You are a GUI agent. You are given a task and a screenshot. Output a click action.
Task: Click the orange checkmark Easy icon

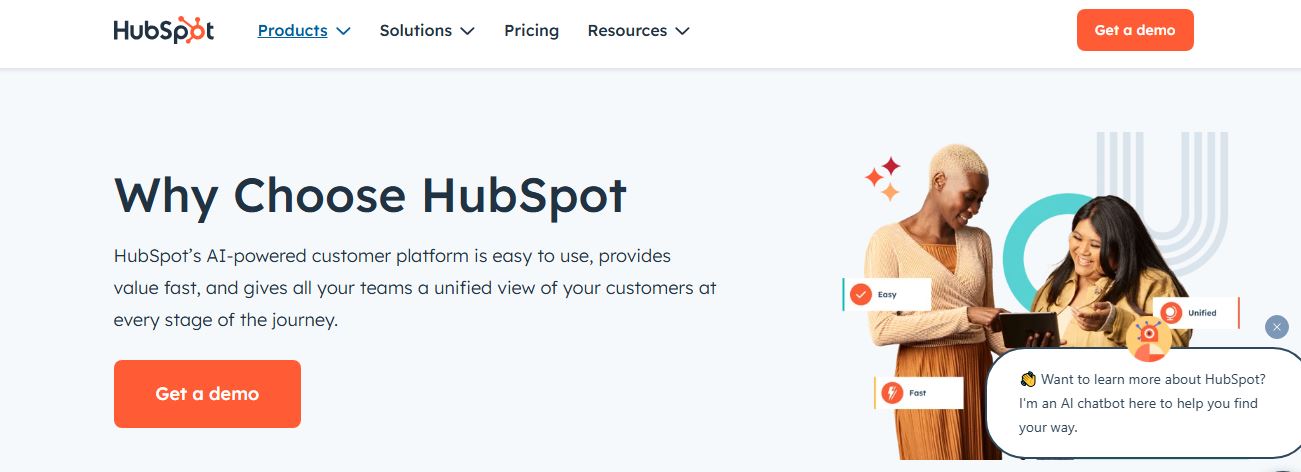click(860, 294)
